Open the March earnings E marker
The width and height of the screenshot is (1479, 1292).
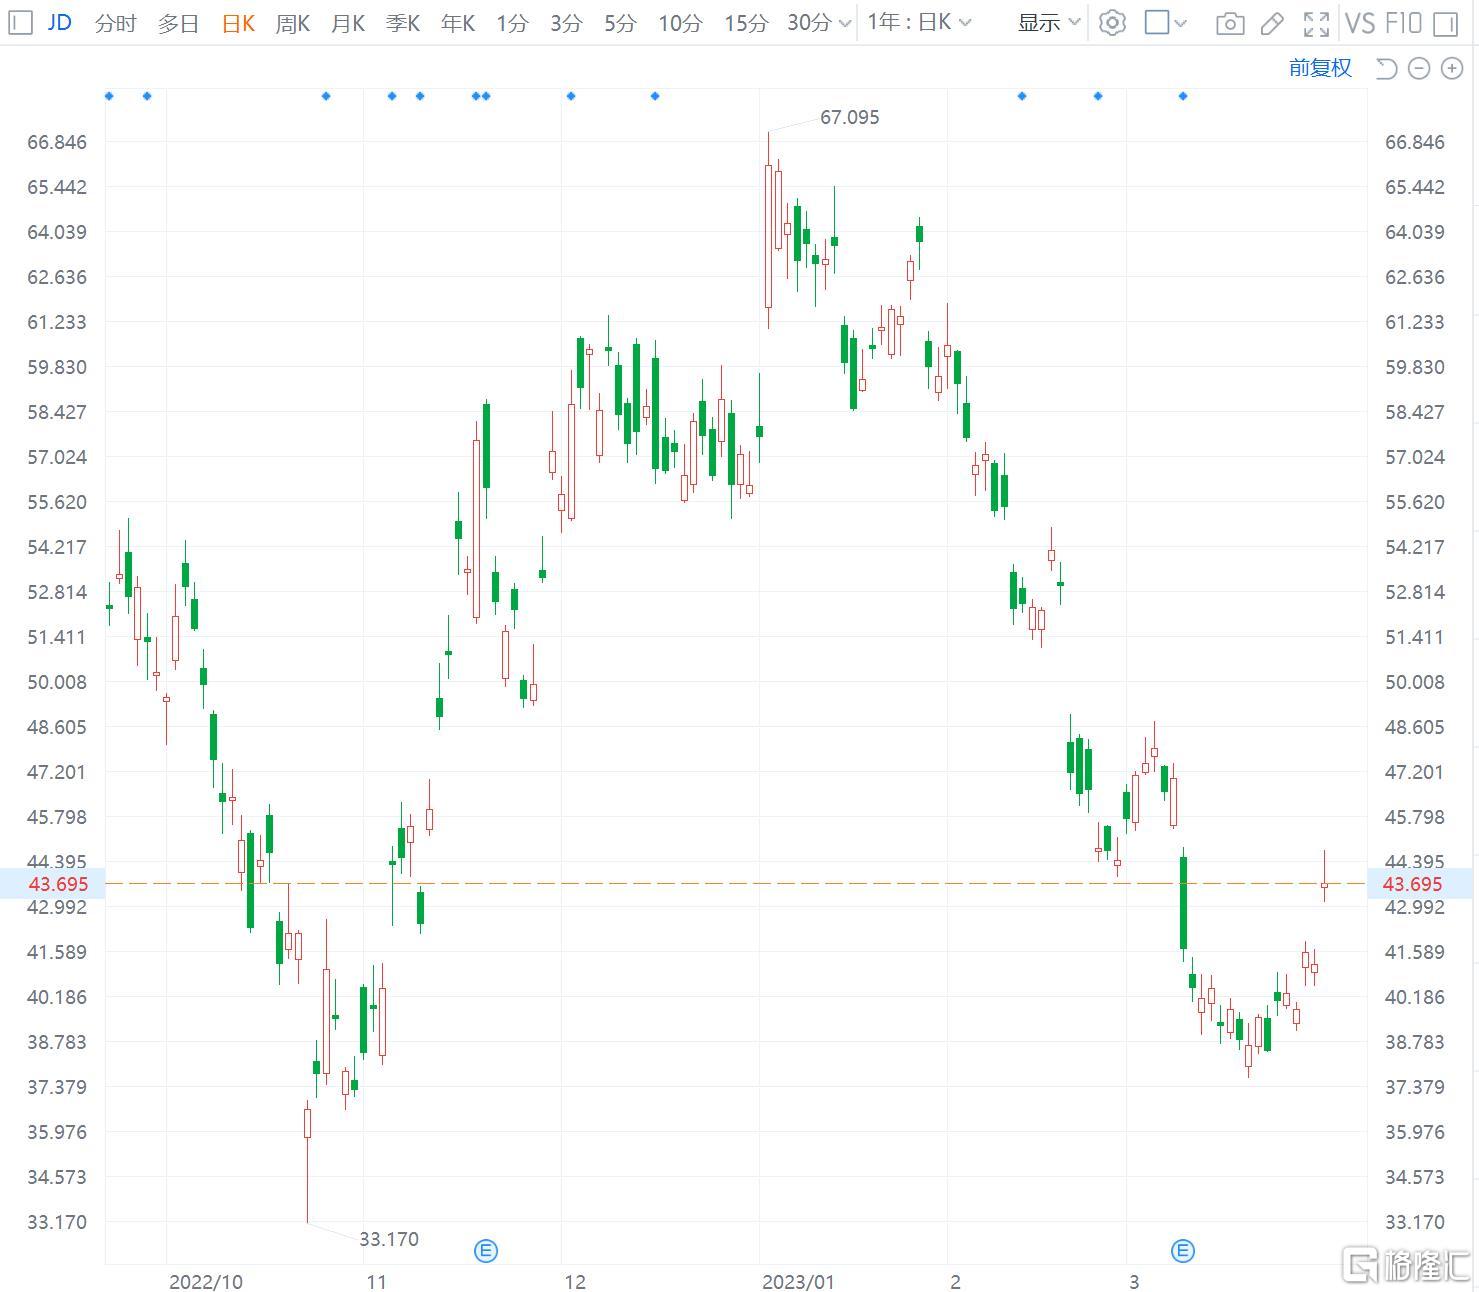[1183, 1250]
